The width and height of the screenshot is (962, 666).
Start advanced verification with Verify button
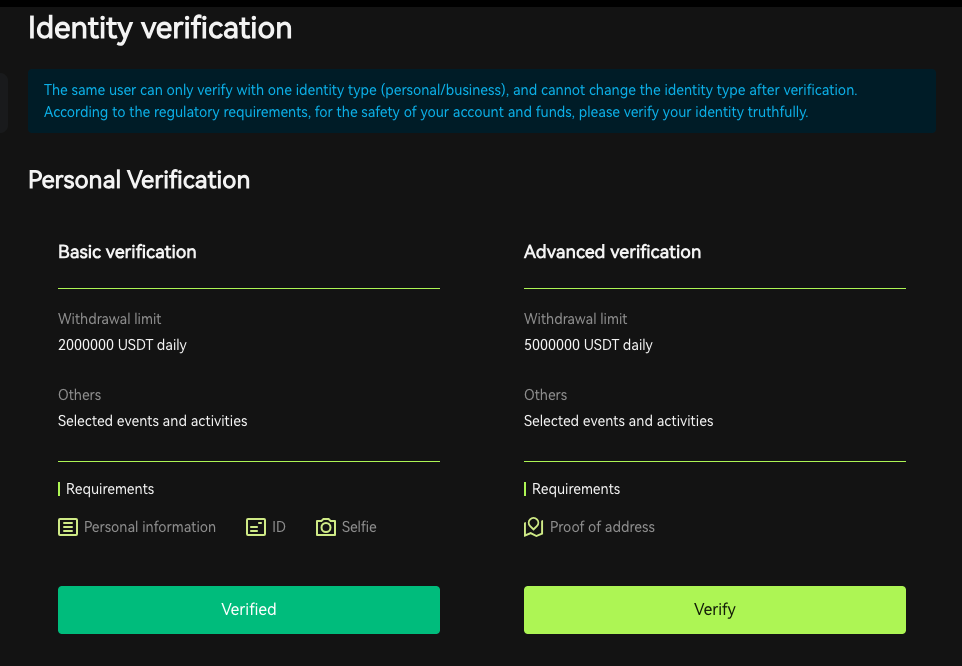[715, 610]
